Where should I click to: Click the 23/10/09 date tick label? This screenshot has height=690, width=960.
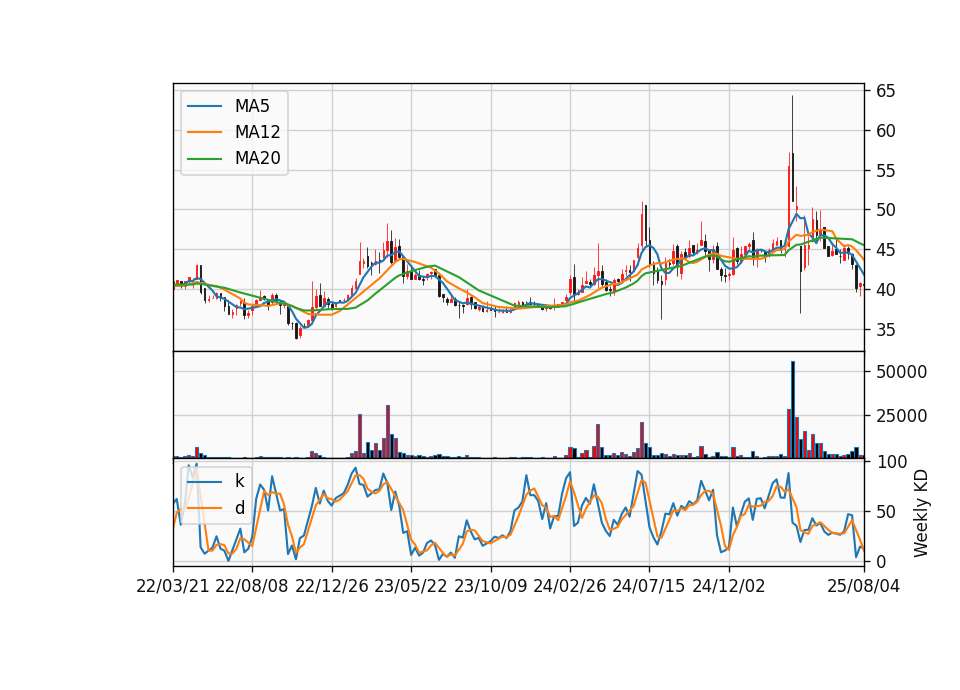tap(490, 586)
